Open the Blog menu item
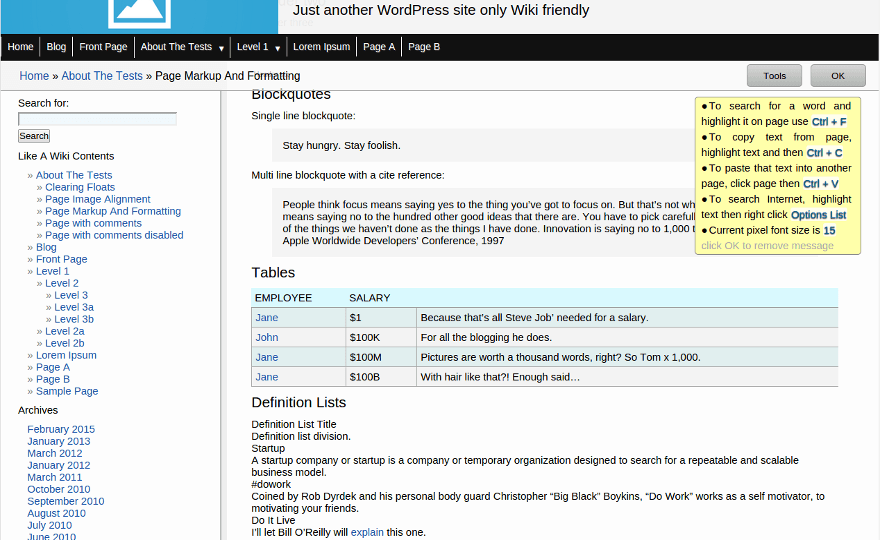The image size is (880, 540). [56, 47]
